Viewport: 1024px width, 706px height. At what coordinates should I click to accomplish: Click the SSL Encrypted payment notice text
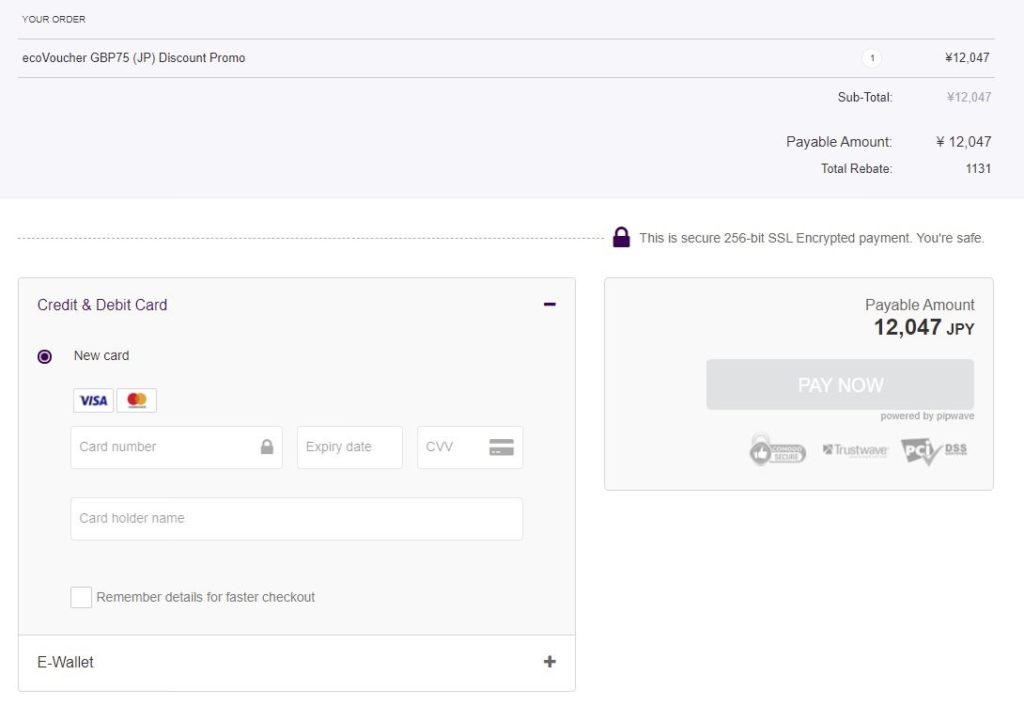[811, 238]
